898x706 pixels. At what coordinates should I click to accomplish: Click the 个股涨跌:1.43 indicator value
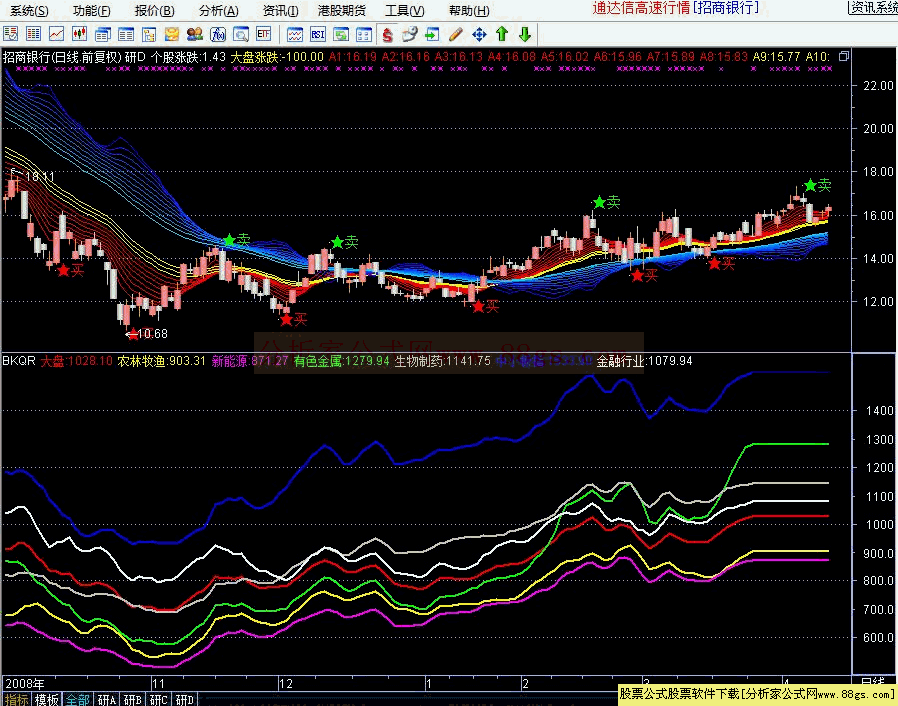[188, 57]
